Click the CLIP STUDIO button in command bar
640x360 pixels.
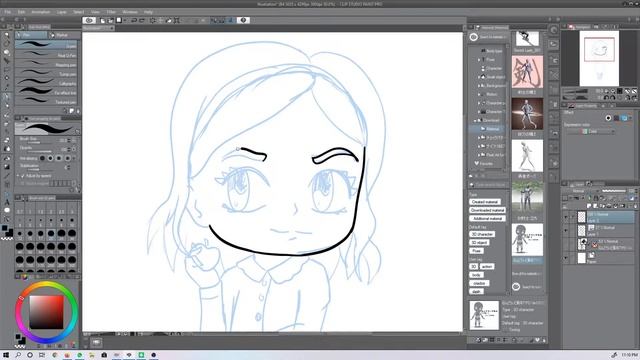click(x=89, y=20)
